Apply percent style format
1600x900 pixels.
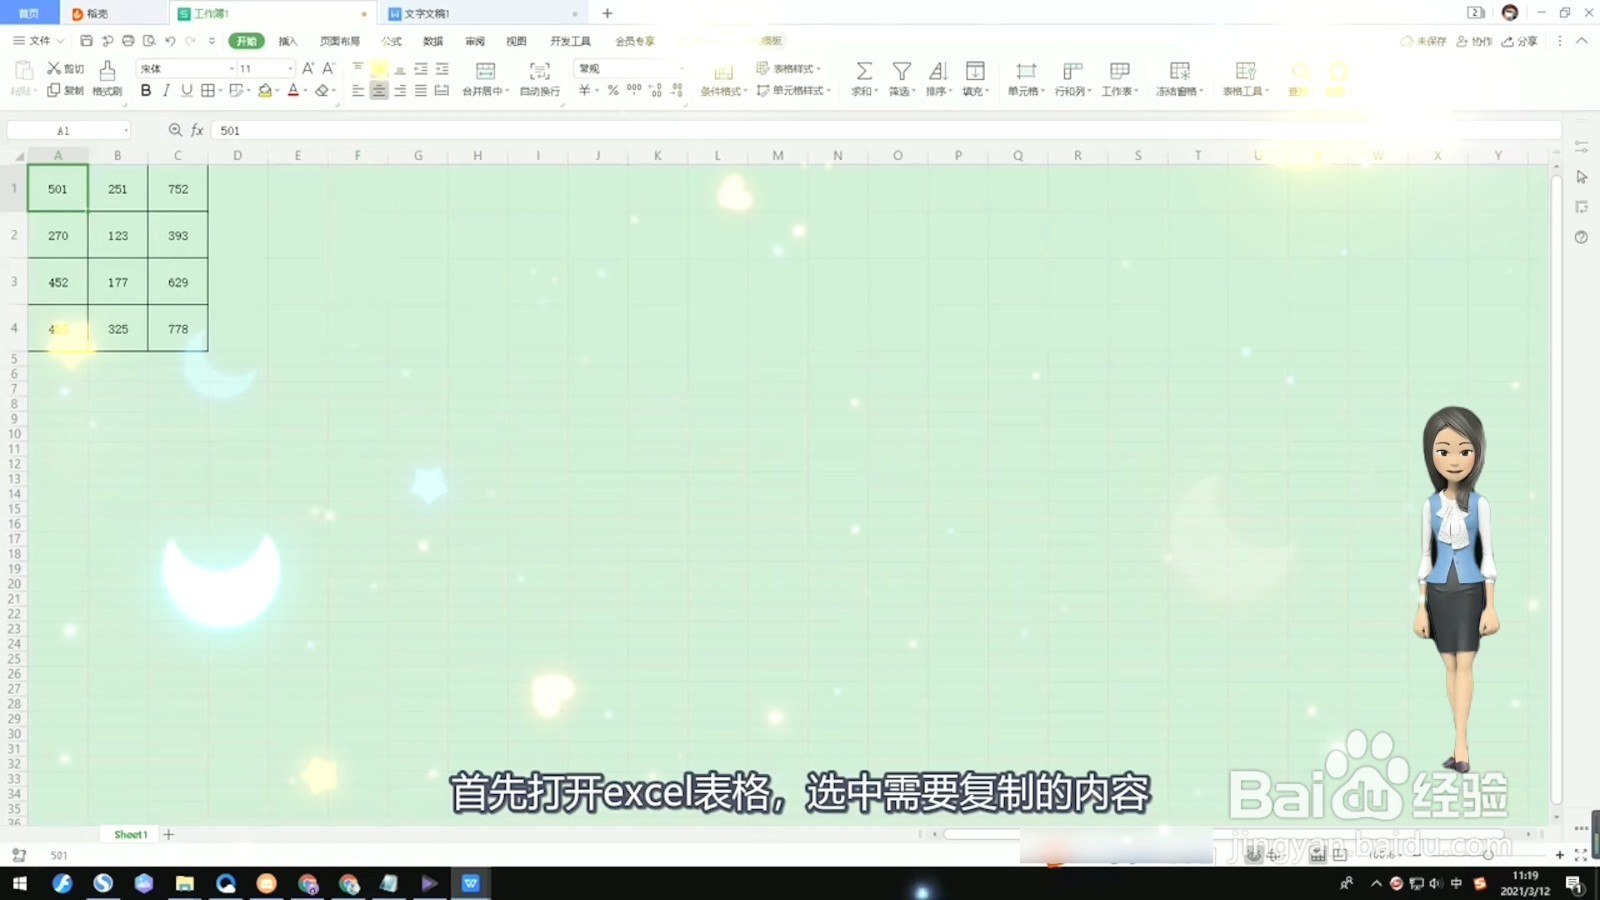pyautogui.click(x=613, y=90)
